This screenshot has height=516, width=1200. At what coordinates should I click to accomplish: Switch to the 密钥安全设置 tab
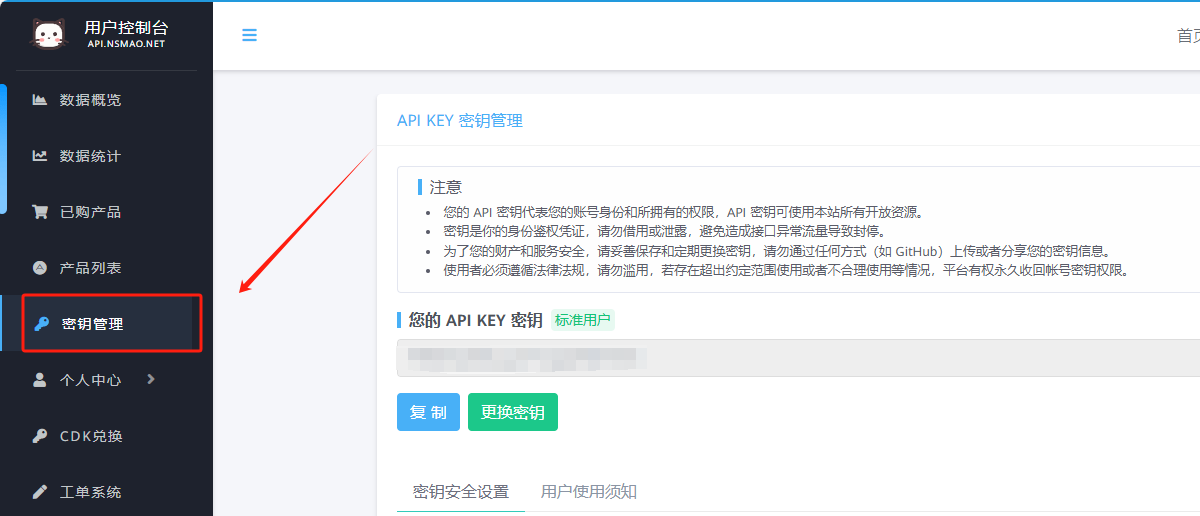click(461, 491)
